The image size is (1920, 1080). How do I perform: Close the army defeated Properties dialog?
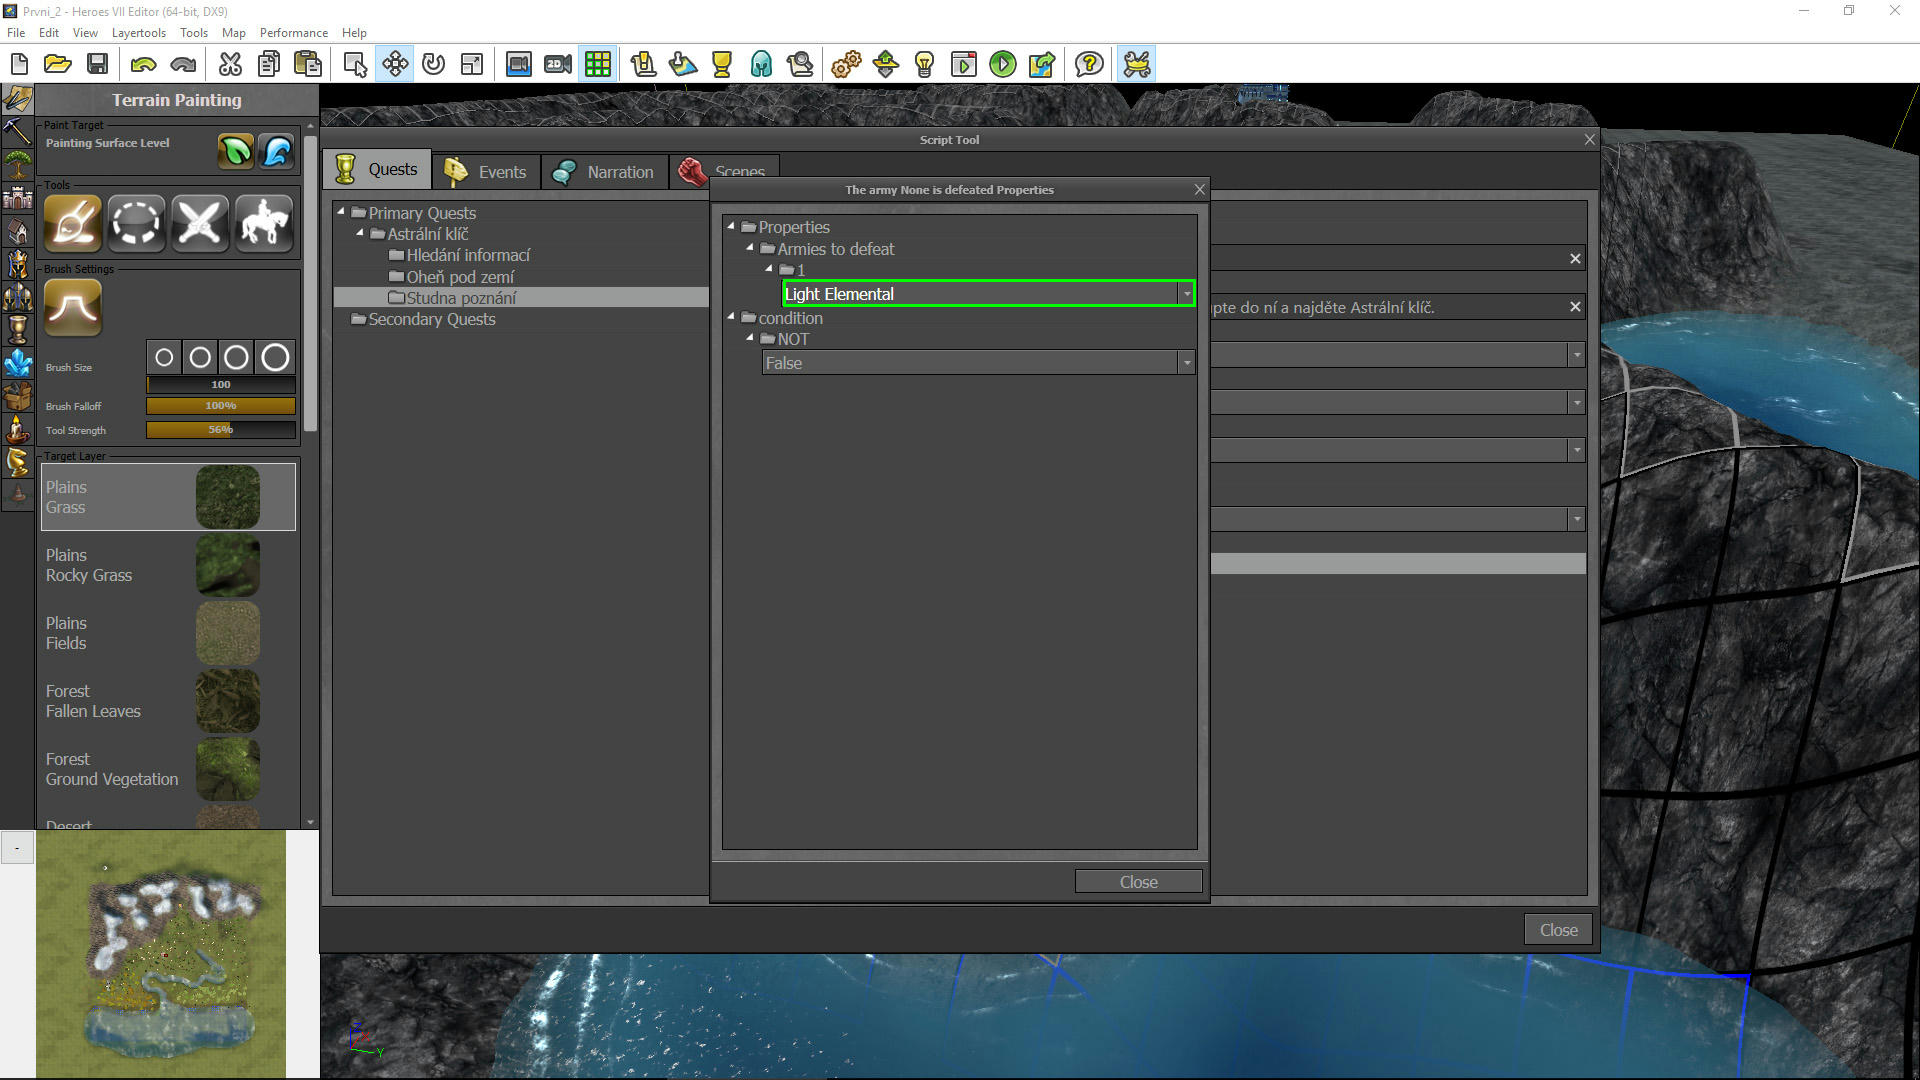point(1138,882)
